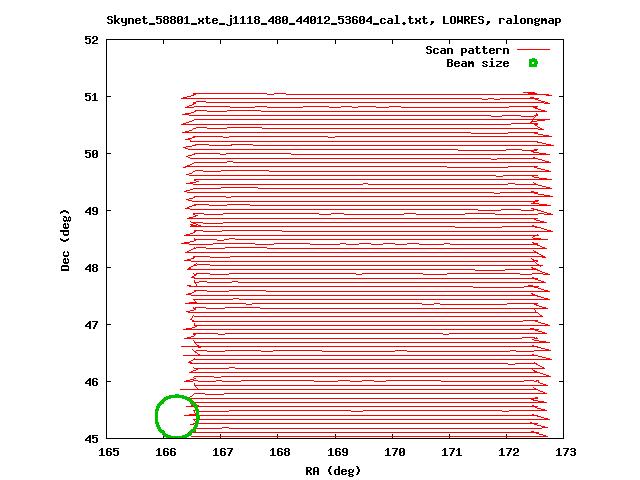The height and width of the screenshot is (480, 640).
Task: Click the x-axis tick label 167
Action: click(223, 452)
